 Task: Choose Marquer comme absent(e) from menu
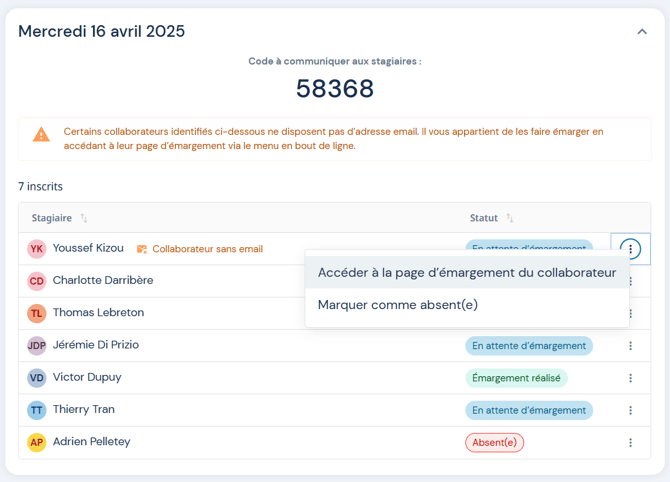pyautogui.click(x=398, y=305)
